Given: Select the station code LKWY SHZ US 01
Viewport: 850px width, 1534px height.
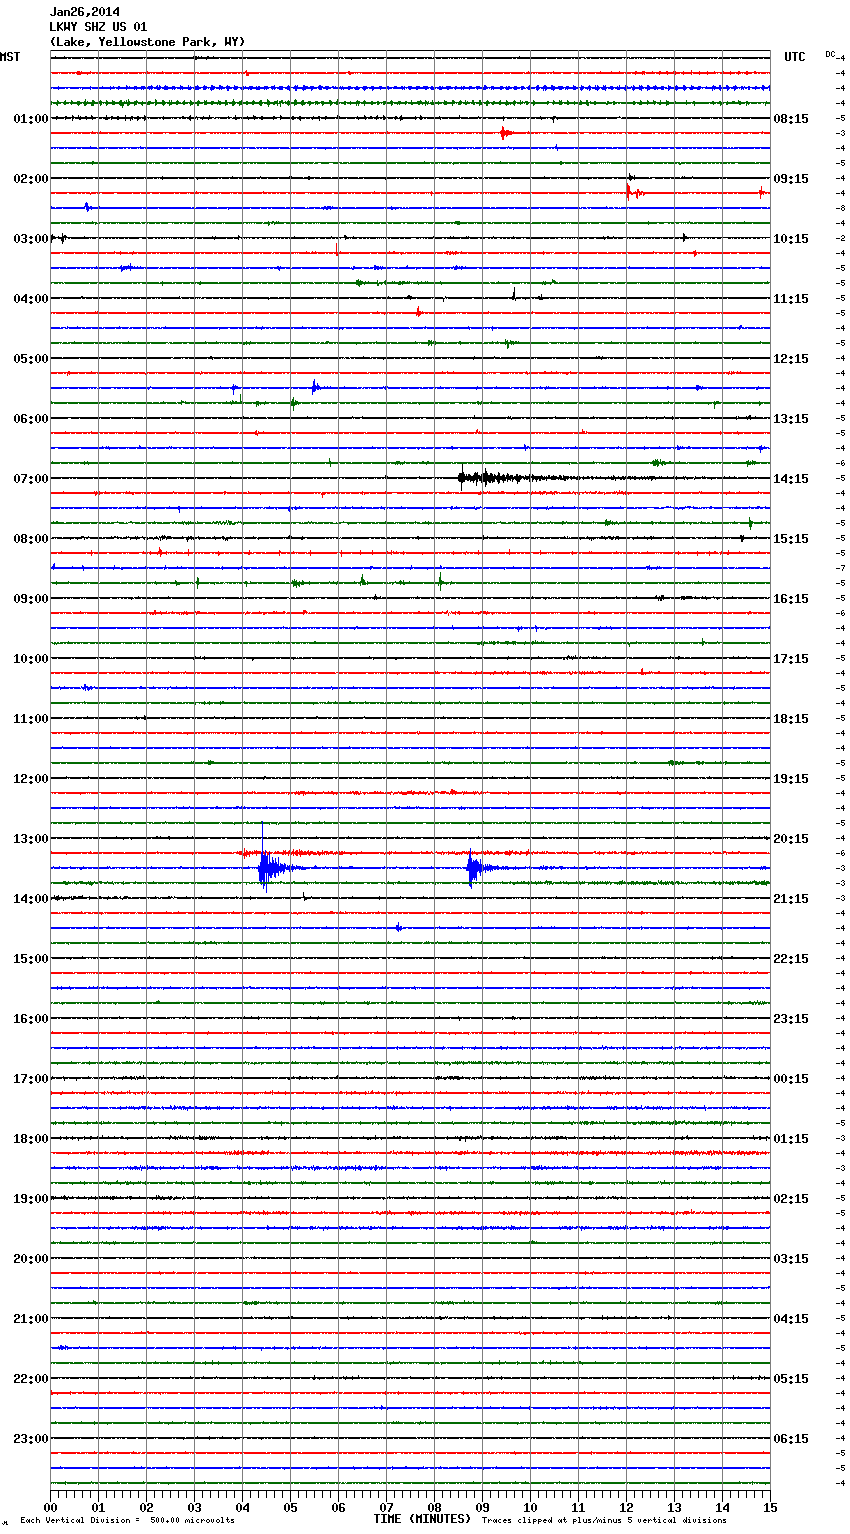Looking at the screenshot, I should tap(98, 27).
